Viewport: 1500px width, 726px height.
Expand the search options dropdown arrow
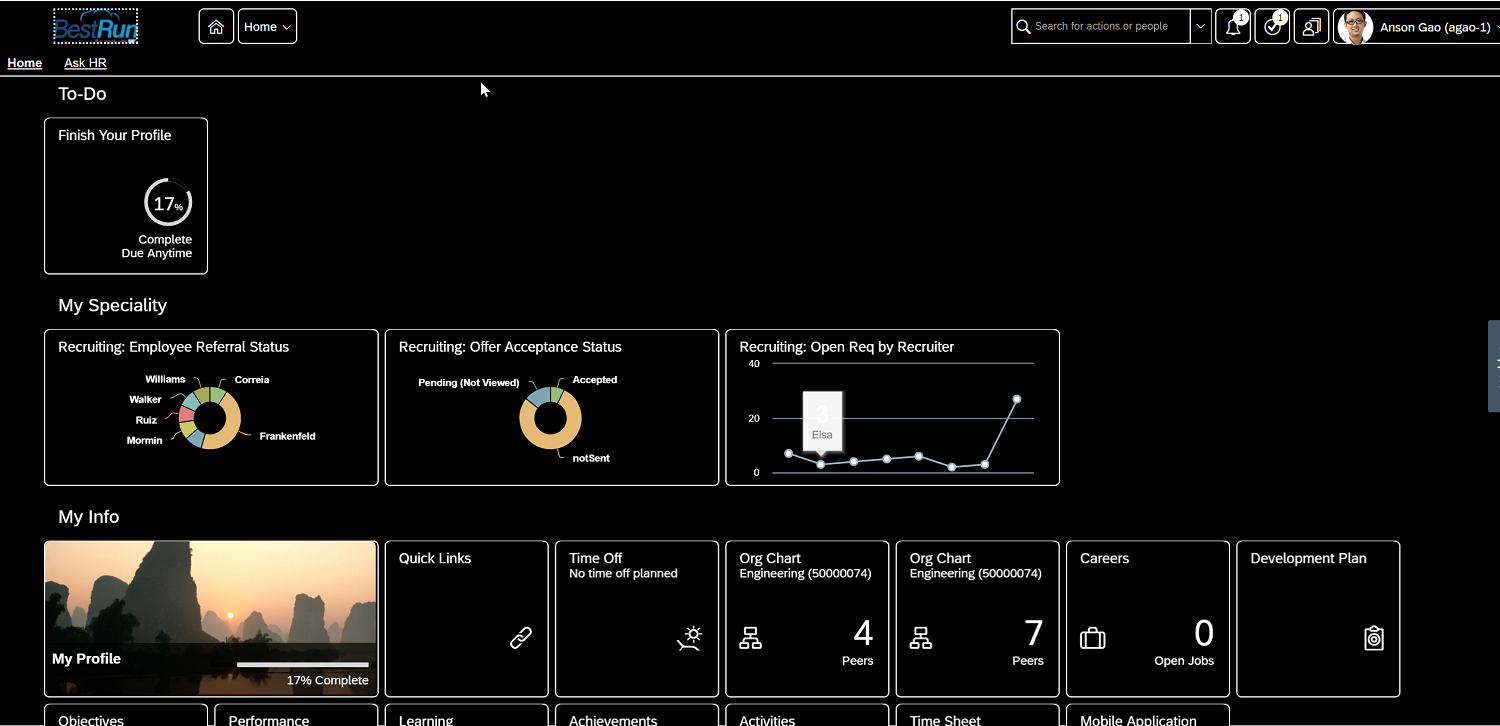[1201, 27]
